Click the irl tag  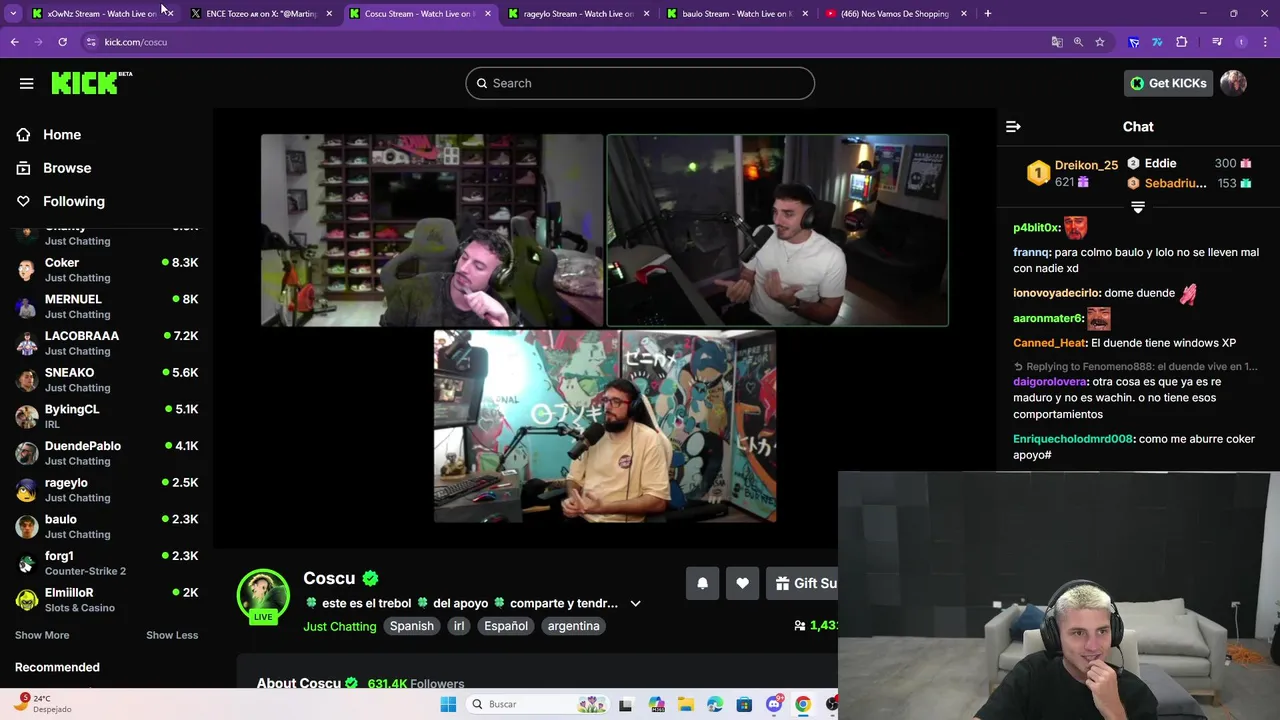(x=459, y=626)
